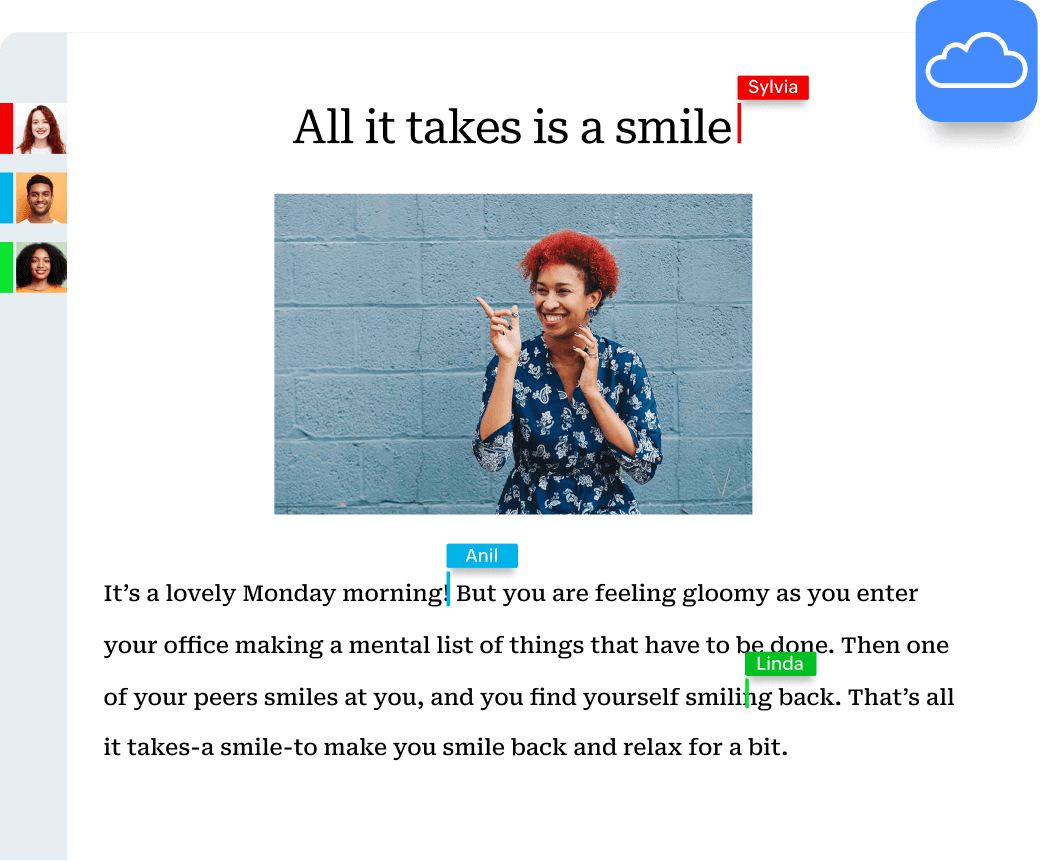Click the green color bar beside third avatar

[x=7, y=267]
